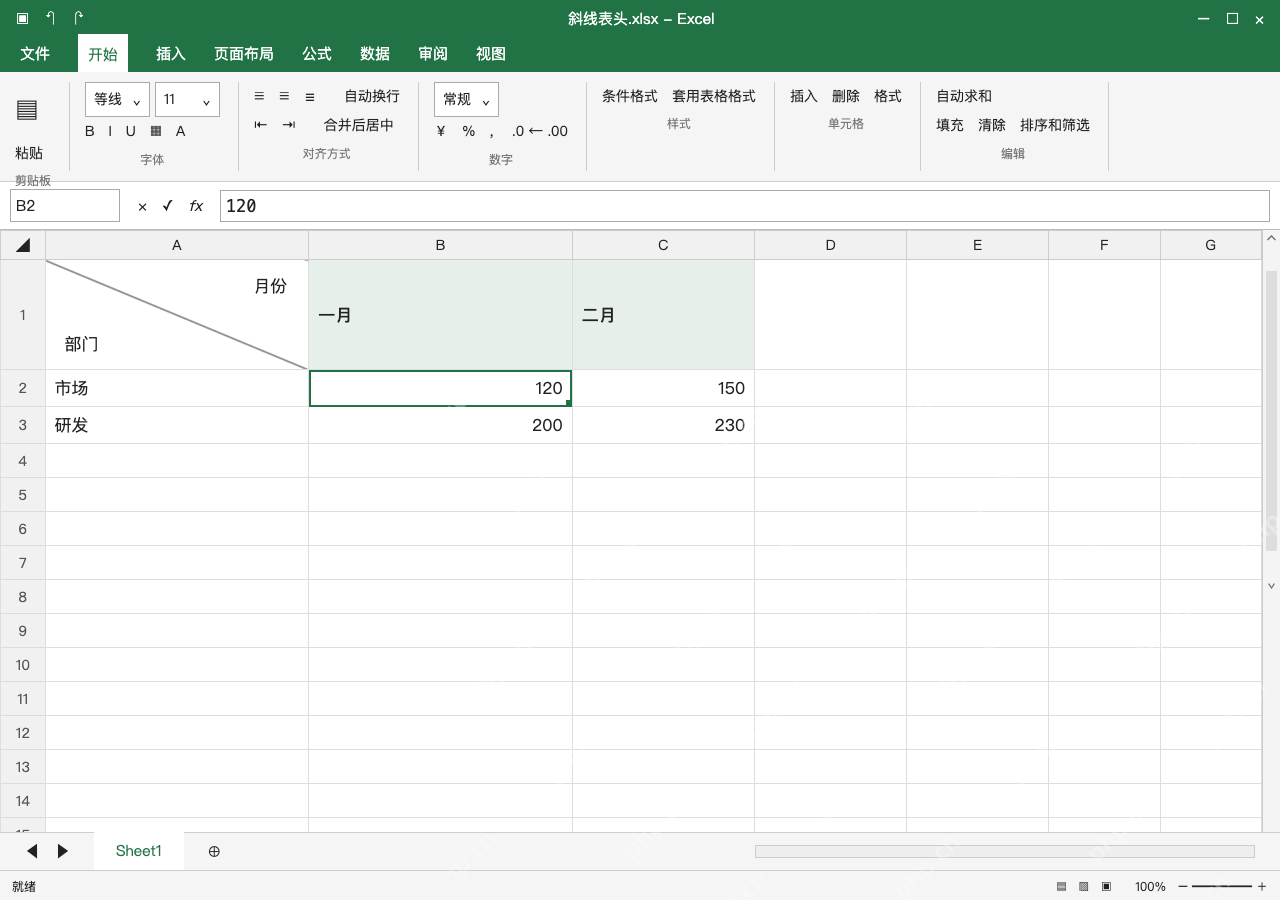Click the font color A icon
This screenshot has width=1280, height=900.
(180, 131)
